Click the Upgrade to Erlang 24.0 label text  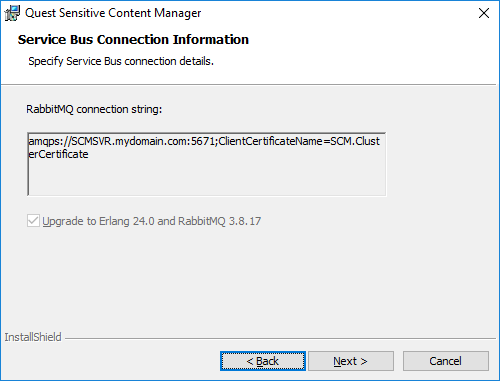point(152,221)
